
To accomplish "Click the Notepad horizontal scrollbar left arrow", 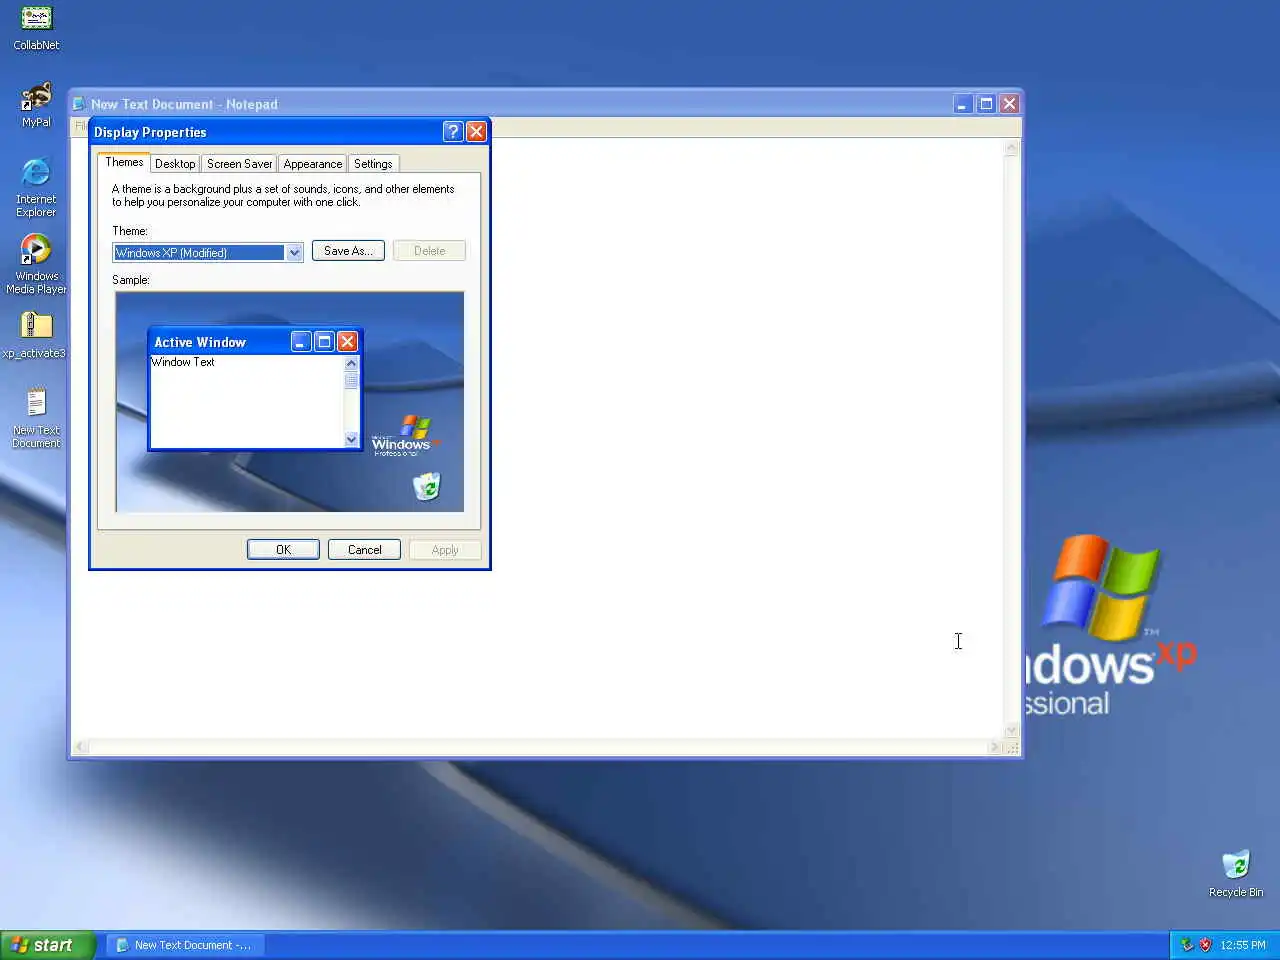I will tap(81, 747).
